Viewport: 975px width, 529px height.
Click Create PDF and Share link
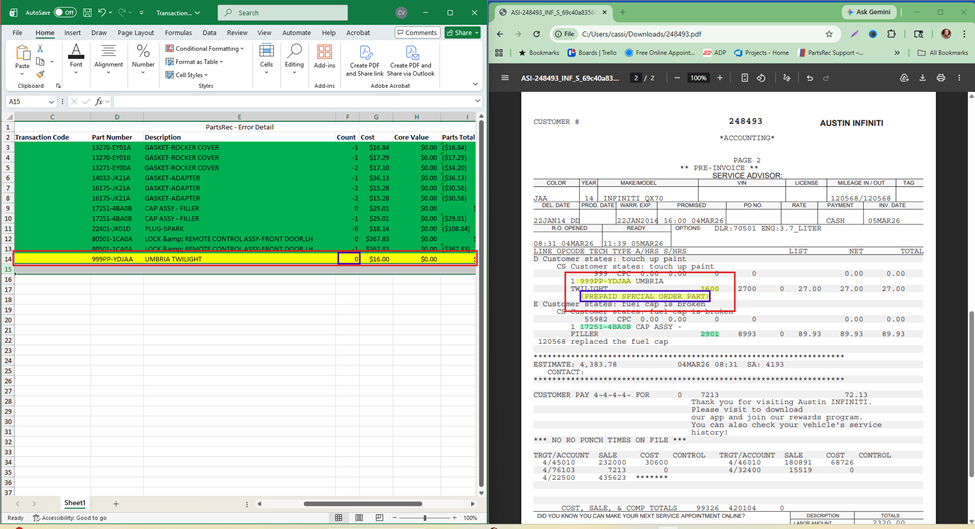365,61
